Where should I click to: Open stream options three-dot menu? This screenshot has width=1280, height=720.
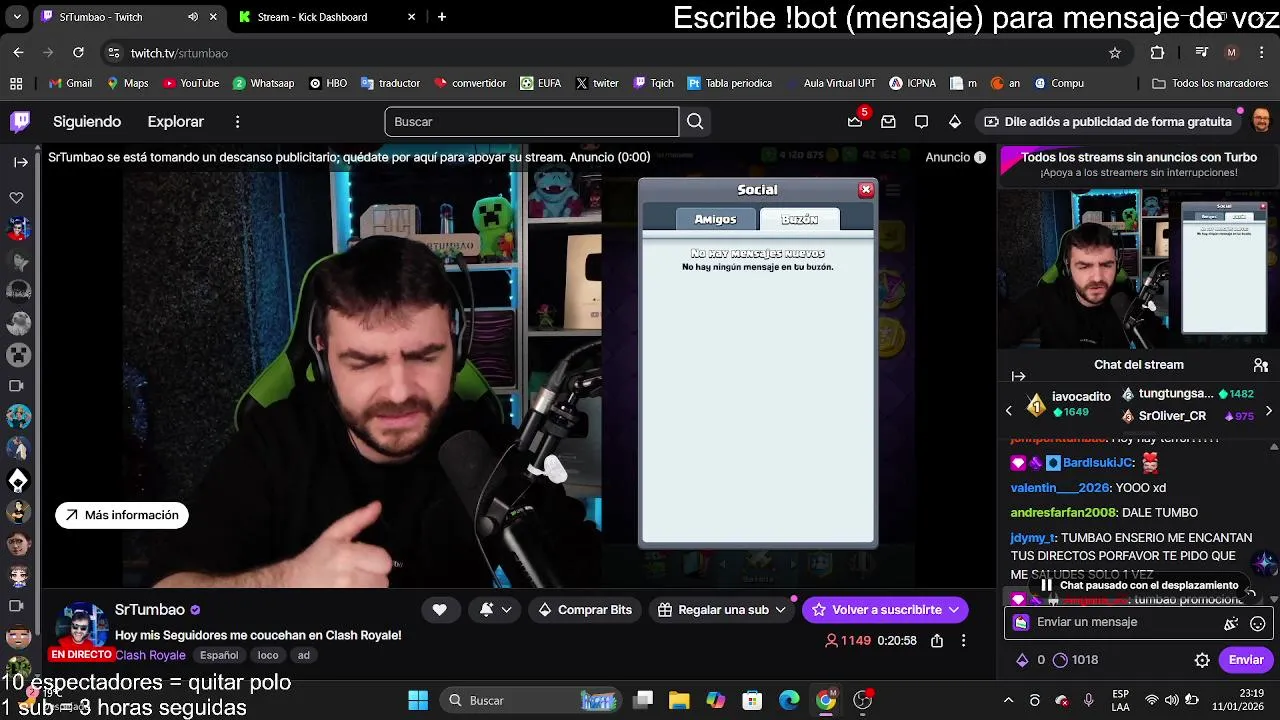pyautogui.click(x=963, y=641)
